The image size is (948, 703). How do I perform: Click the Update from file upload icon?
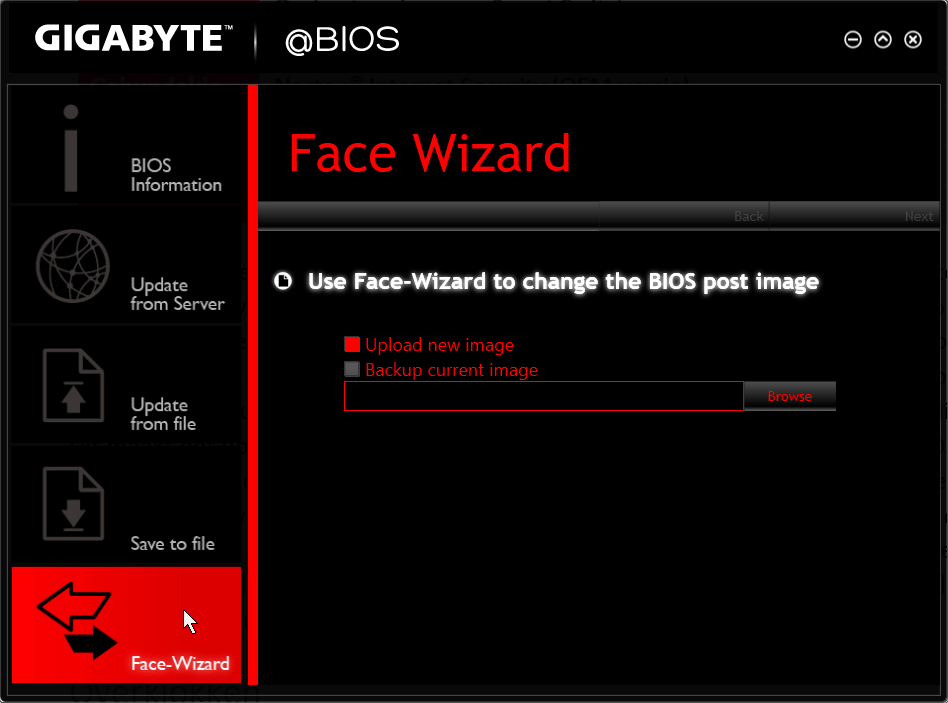click(73, 386)
